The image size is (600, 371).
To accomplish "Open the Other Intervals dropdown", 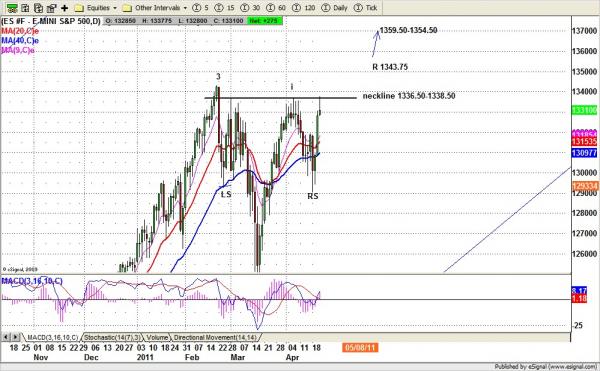I will [x=155, y=8].
